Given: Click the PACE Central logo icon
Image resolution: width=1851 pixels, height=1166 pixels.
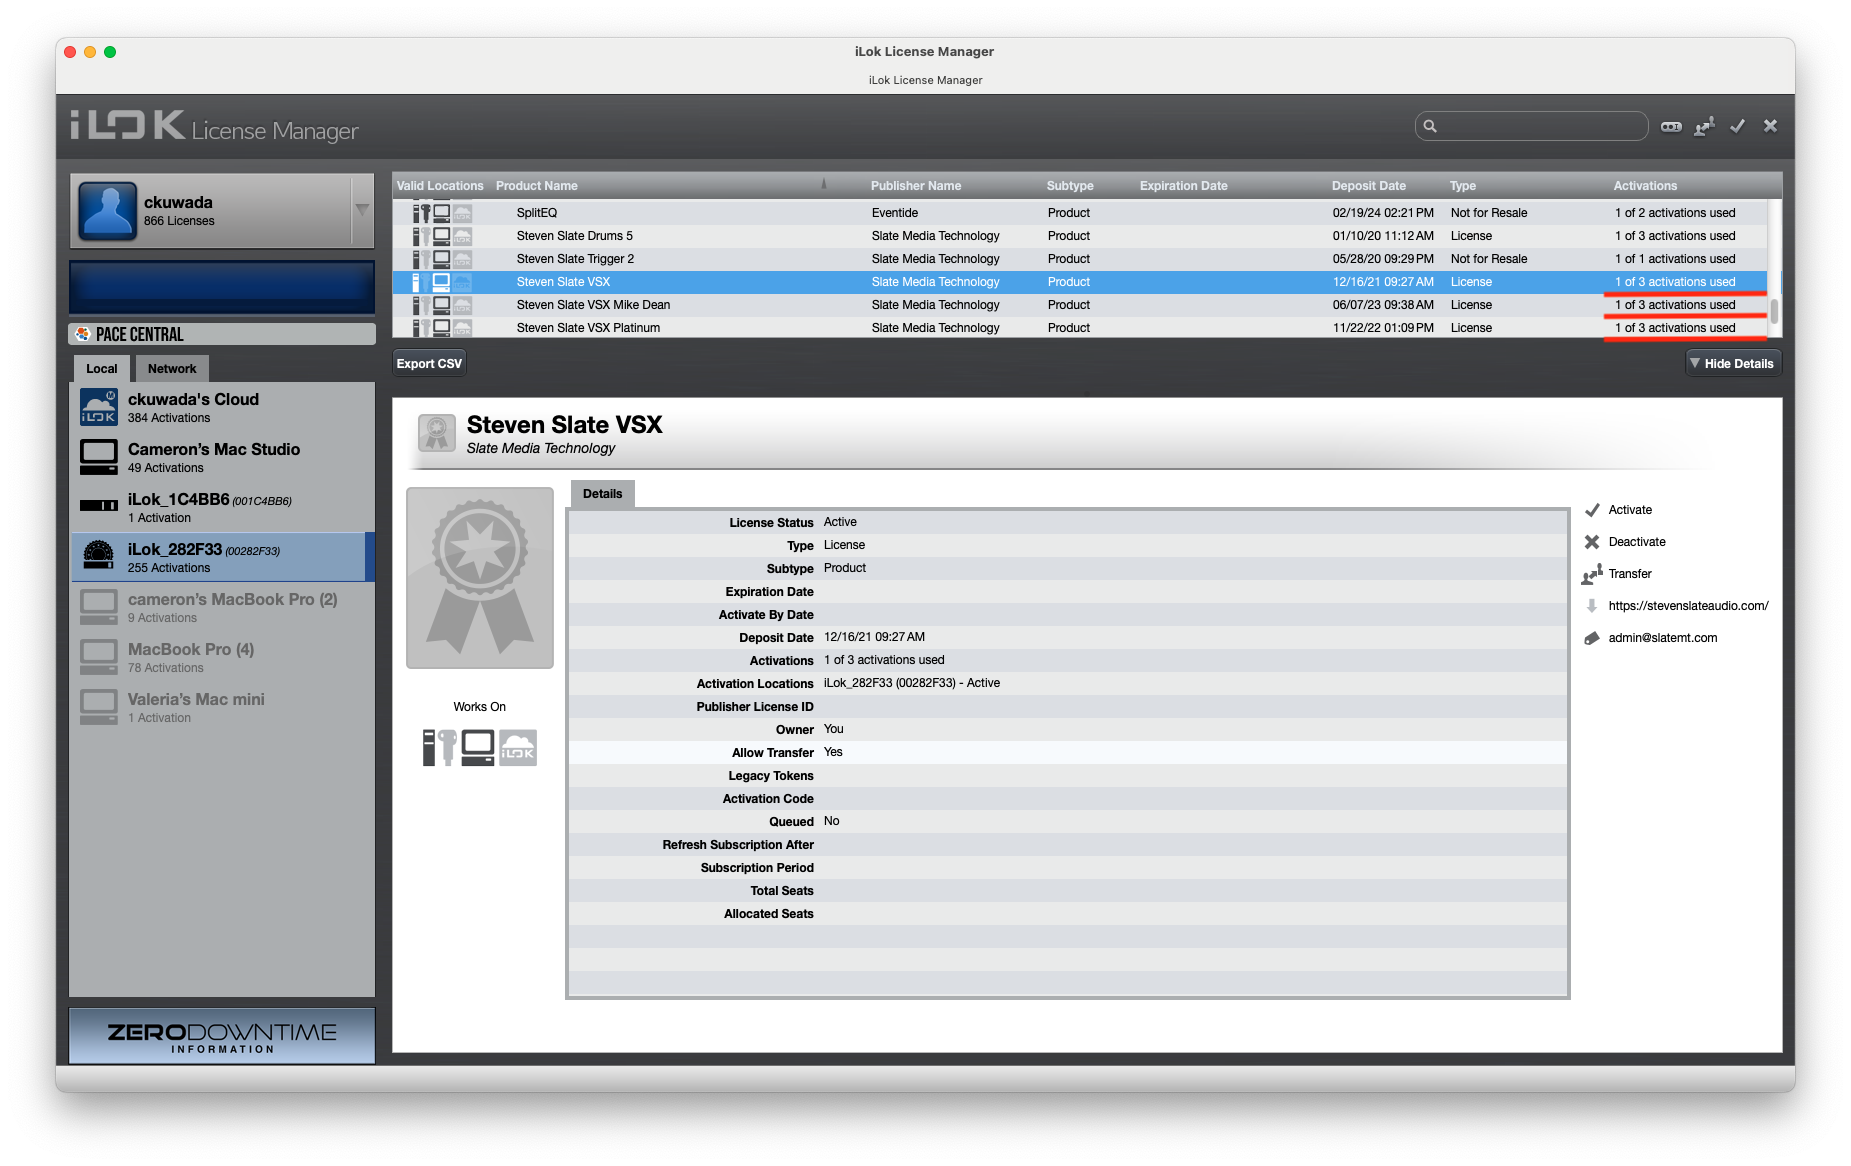Looking at the screenshot, I should click(x=83, y=334).
